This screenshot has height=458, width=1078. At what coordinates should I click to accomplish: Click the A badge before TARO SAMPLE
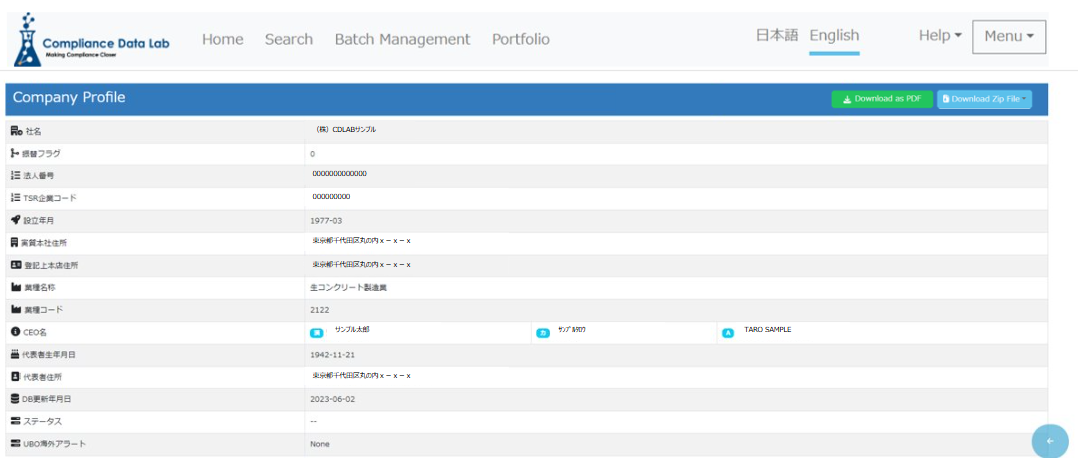pos(728,333)
